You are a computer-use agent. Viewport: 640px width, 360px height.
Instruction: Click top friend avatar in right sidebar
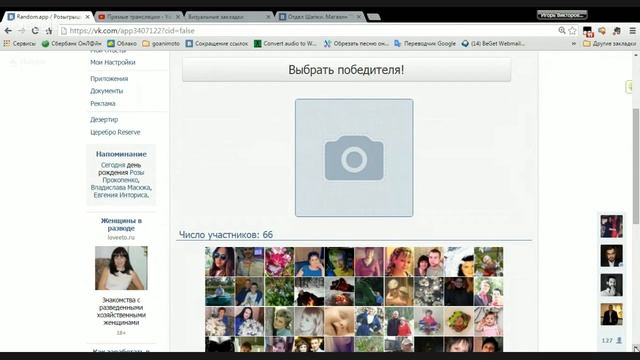click(x=611, y=226)
